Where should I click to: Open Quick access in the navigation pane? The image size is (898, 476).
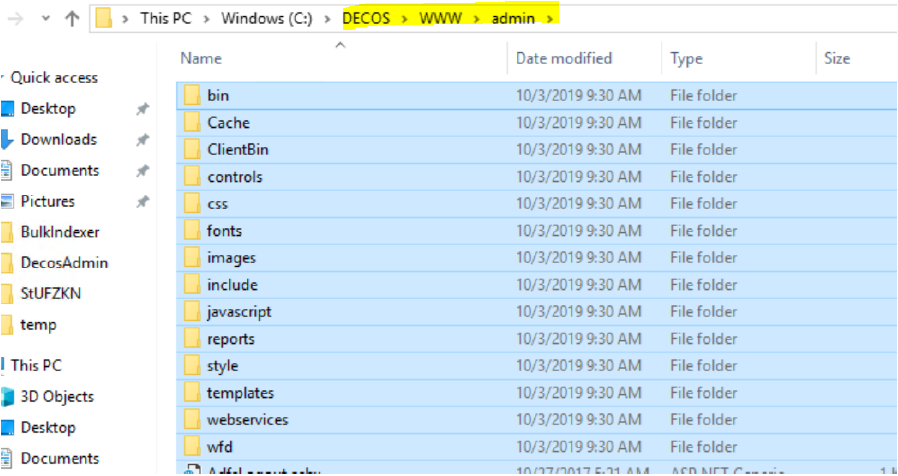[54, 77]
